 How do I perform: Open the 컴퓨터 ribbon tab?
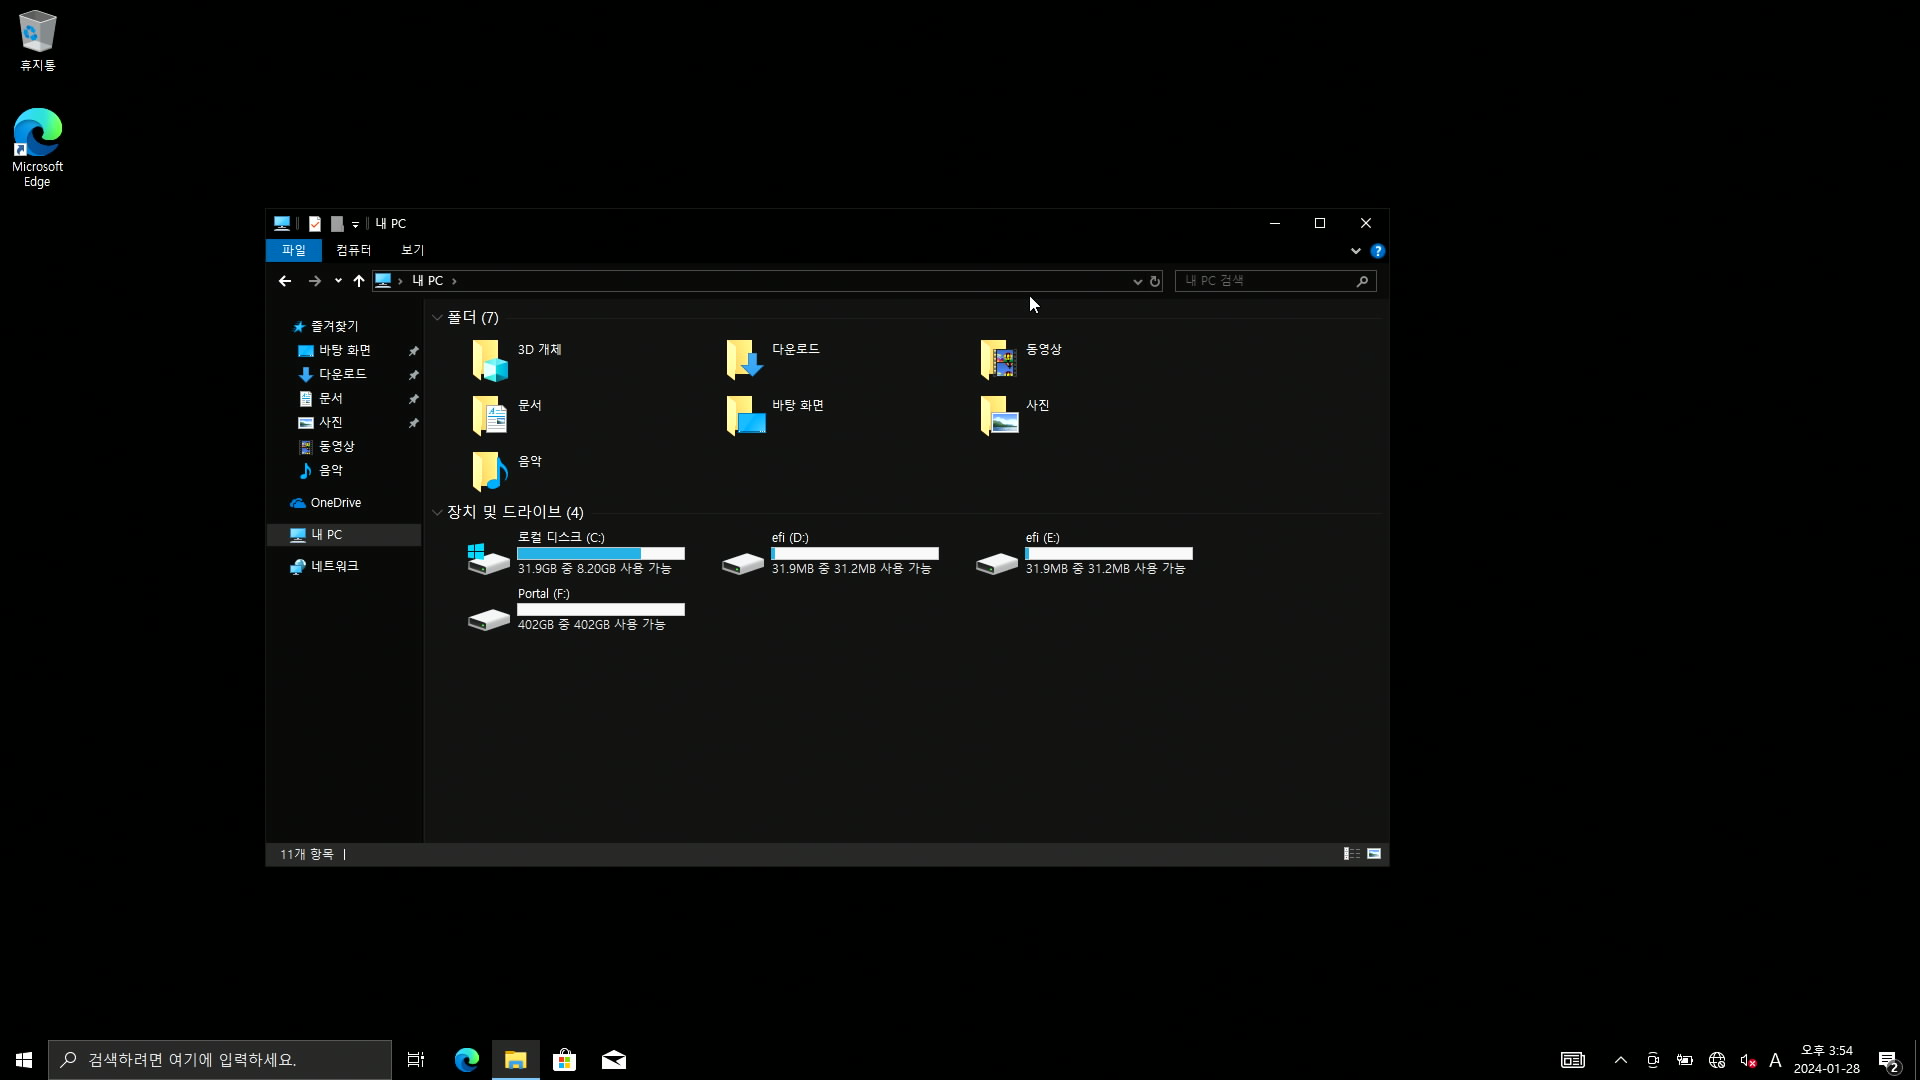[x=353, y=250]
